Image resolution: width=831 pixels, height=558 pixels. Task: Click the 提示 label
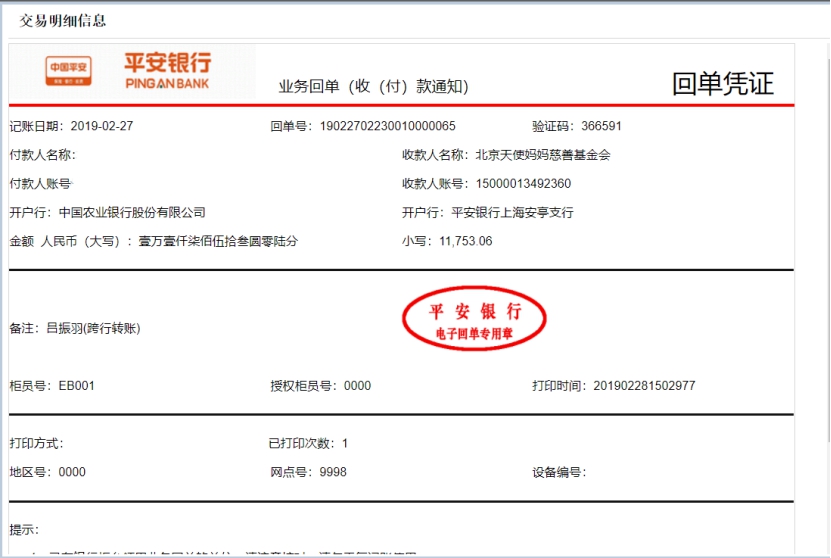tap(24, 530)
